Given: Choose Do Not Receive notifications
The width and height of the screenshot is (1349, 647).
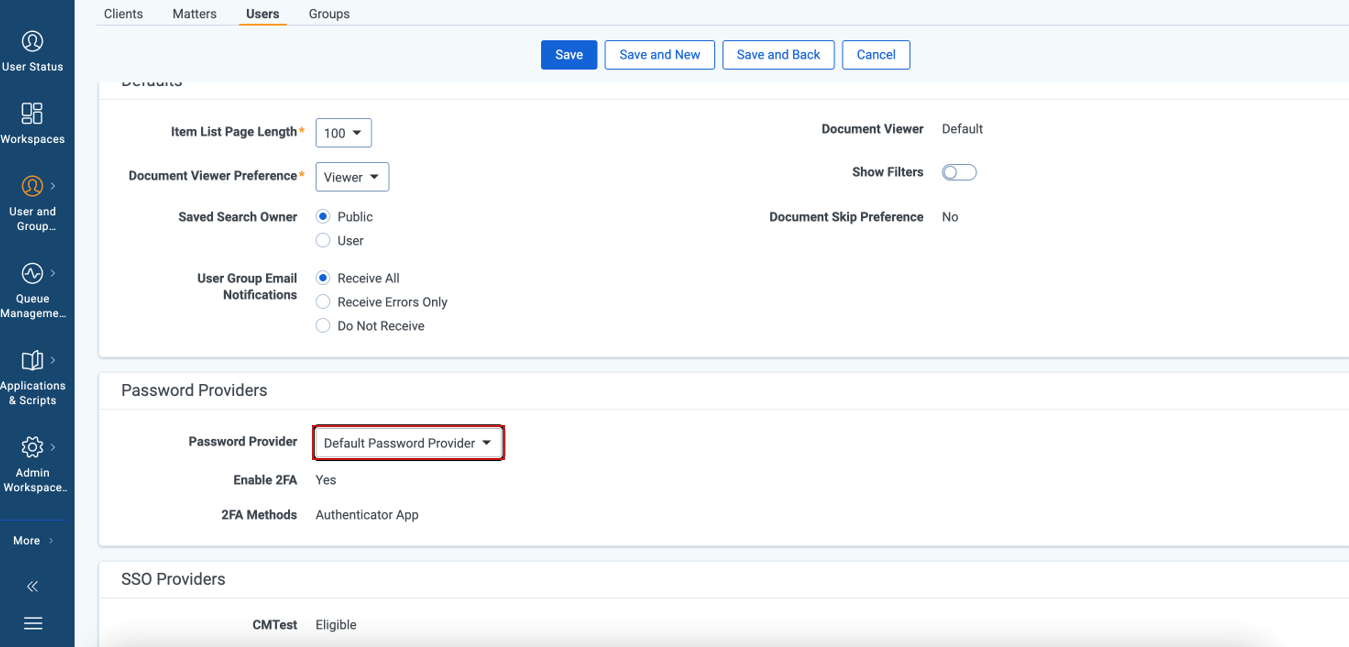Looking at the screenshot, I should coord(323,326).
